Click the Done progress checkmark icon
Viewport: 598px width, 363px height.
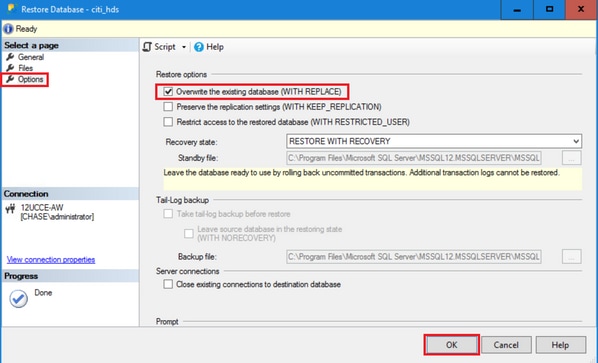[x=18, y=299]
